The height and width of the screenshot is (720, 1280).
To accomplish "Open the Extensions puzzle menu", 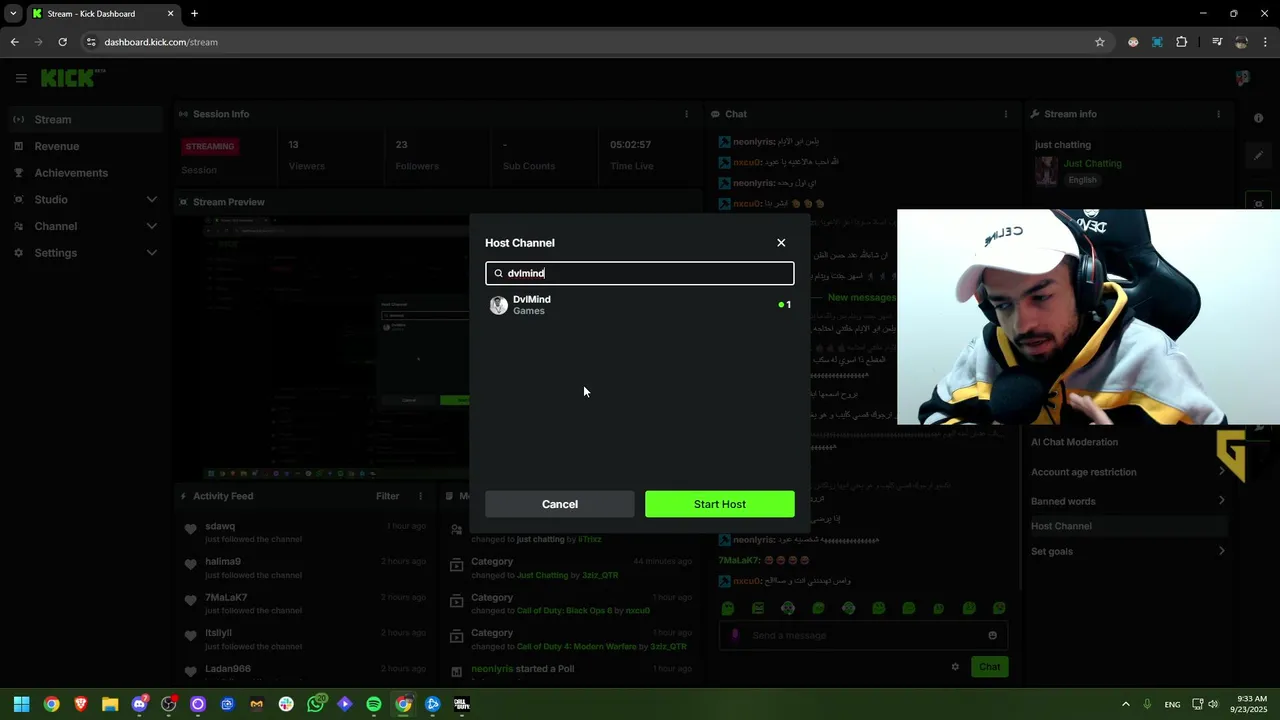I will click(1182, 42).
